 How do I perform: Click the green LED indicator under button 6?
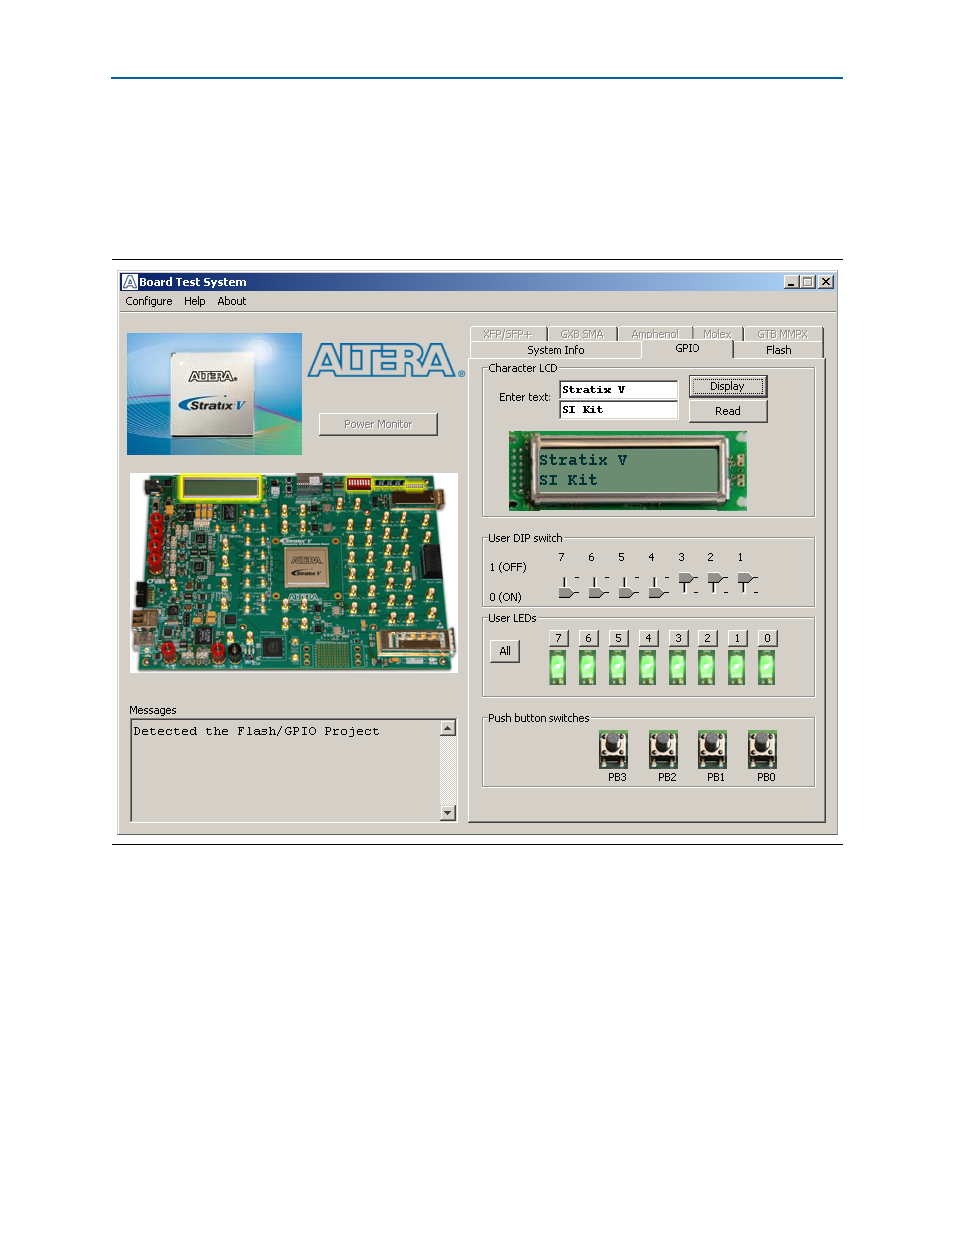coord(588,668)
